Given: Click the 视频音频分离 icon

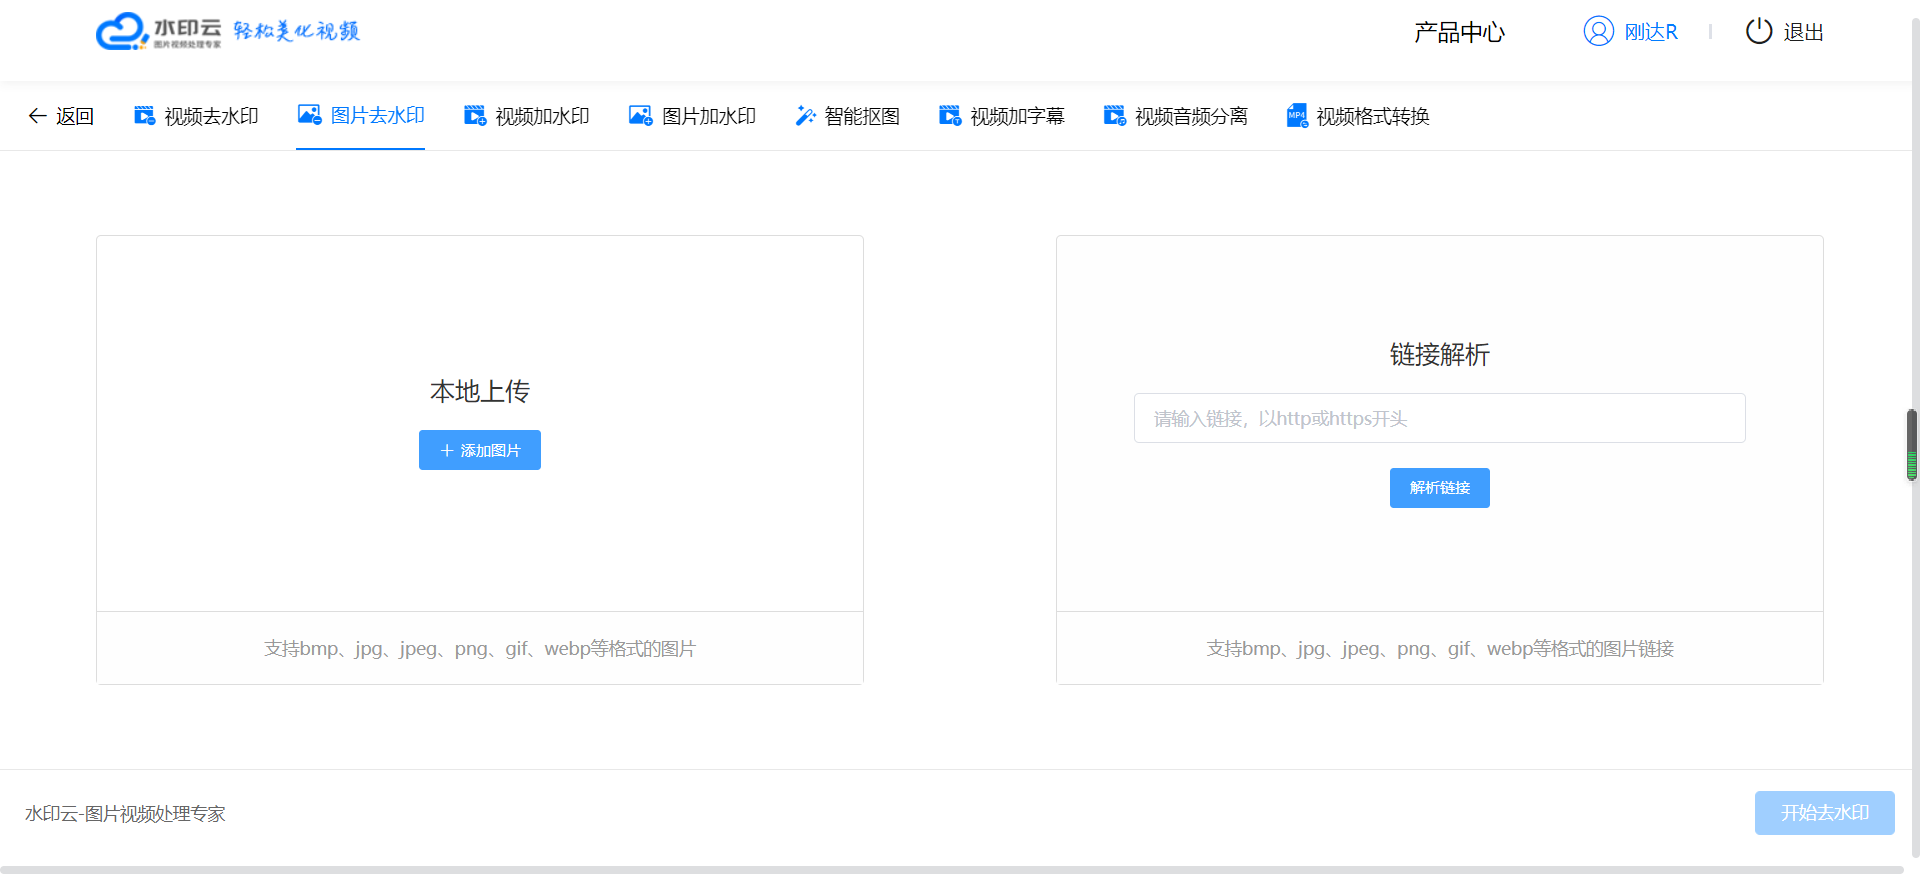Looking at the screenshot, I should tap(1115, 116).
